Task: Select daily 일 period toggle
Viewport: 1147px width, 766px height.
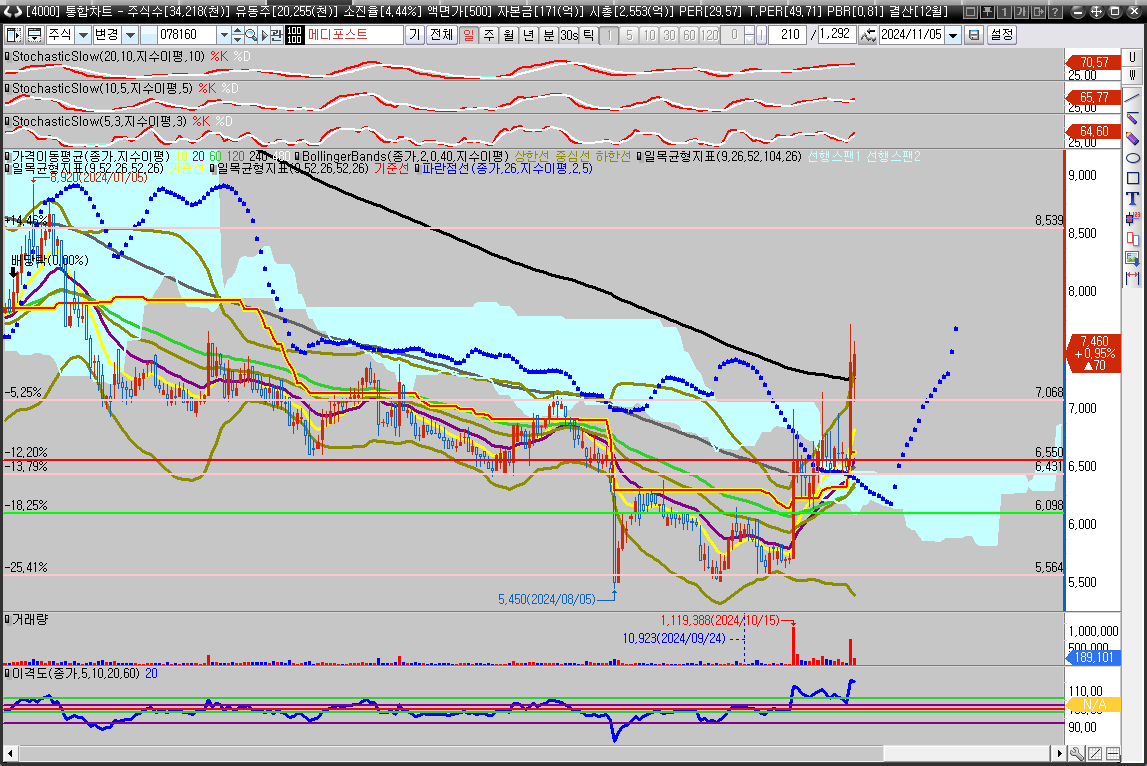Action: click(468, 34)
